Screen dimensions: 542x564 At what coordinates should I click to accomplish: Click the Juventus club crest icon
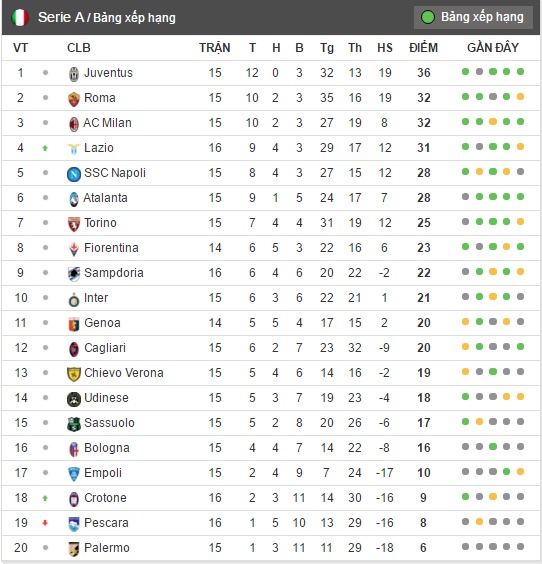(74, 73)
